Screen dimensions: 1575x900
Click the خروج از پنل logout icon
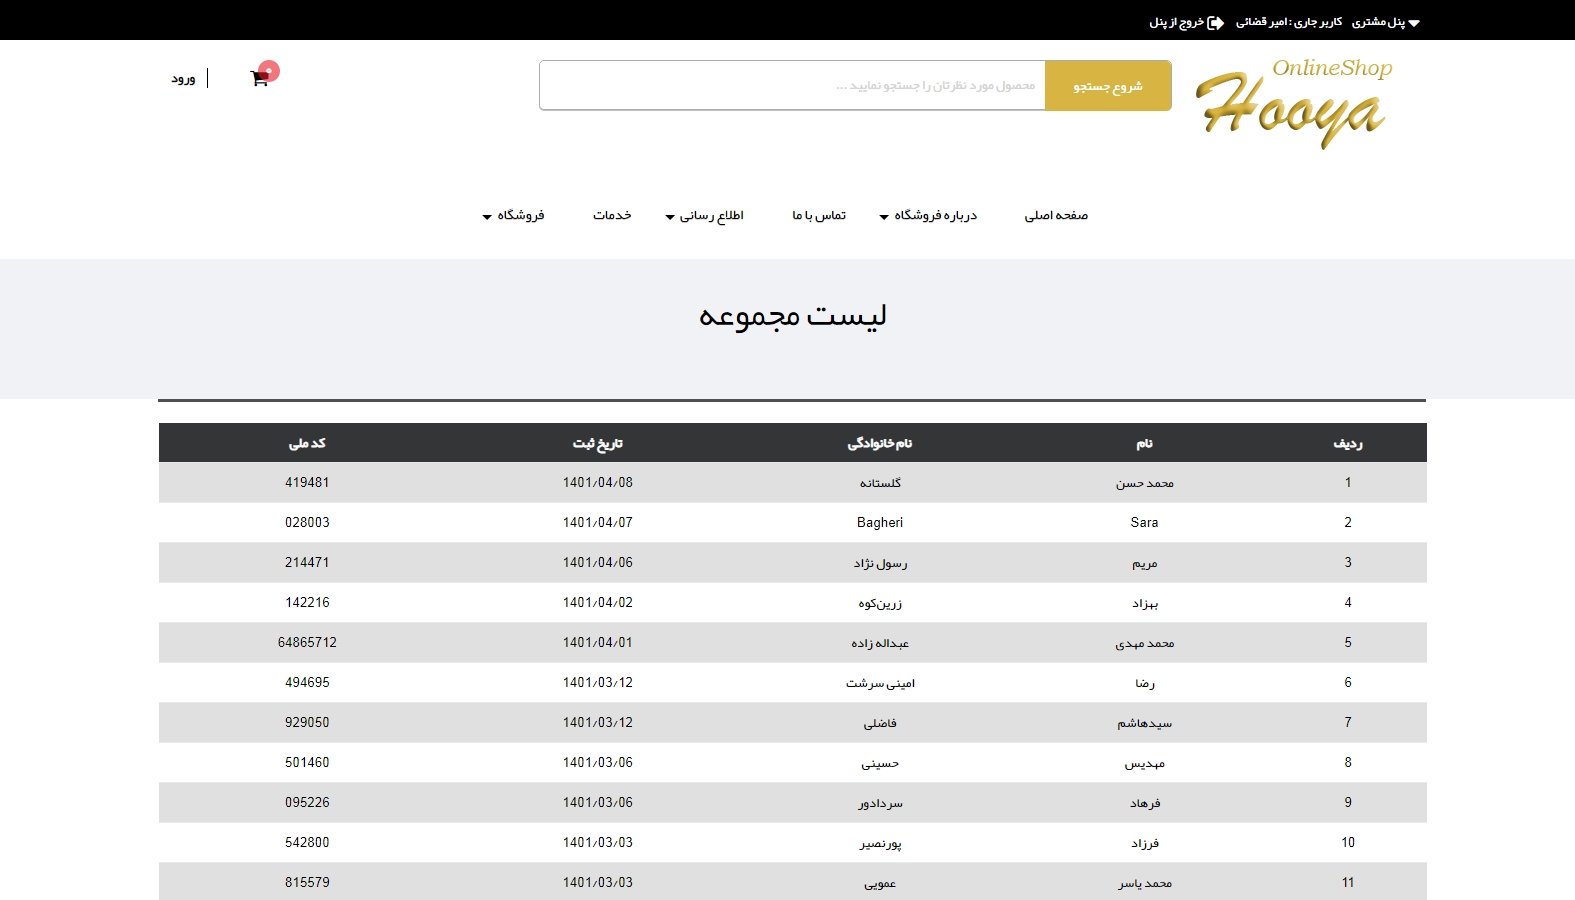pos(1215,22)
